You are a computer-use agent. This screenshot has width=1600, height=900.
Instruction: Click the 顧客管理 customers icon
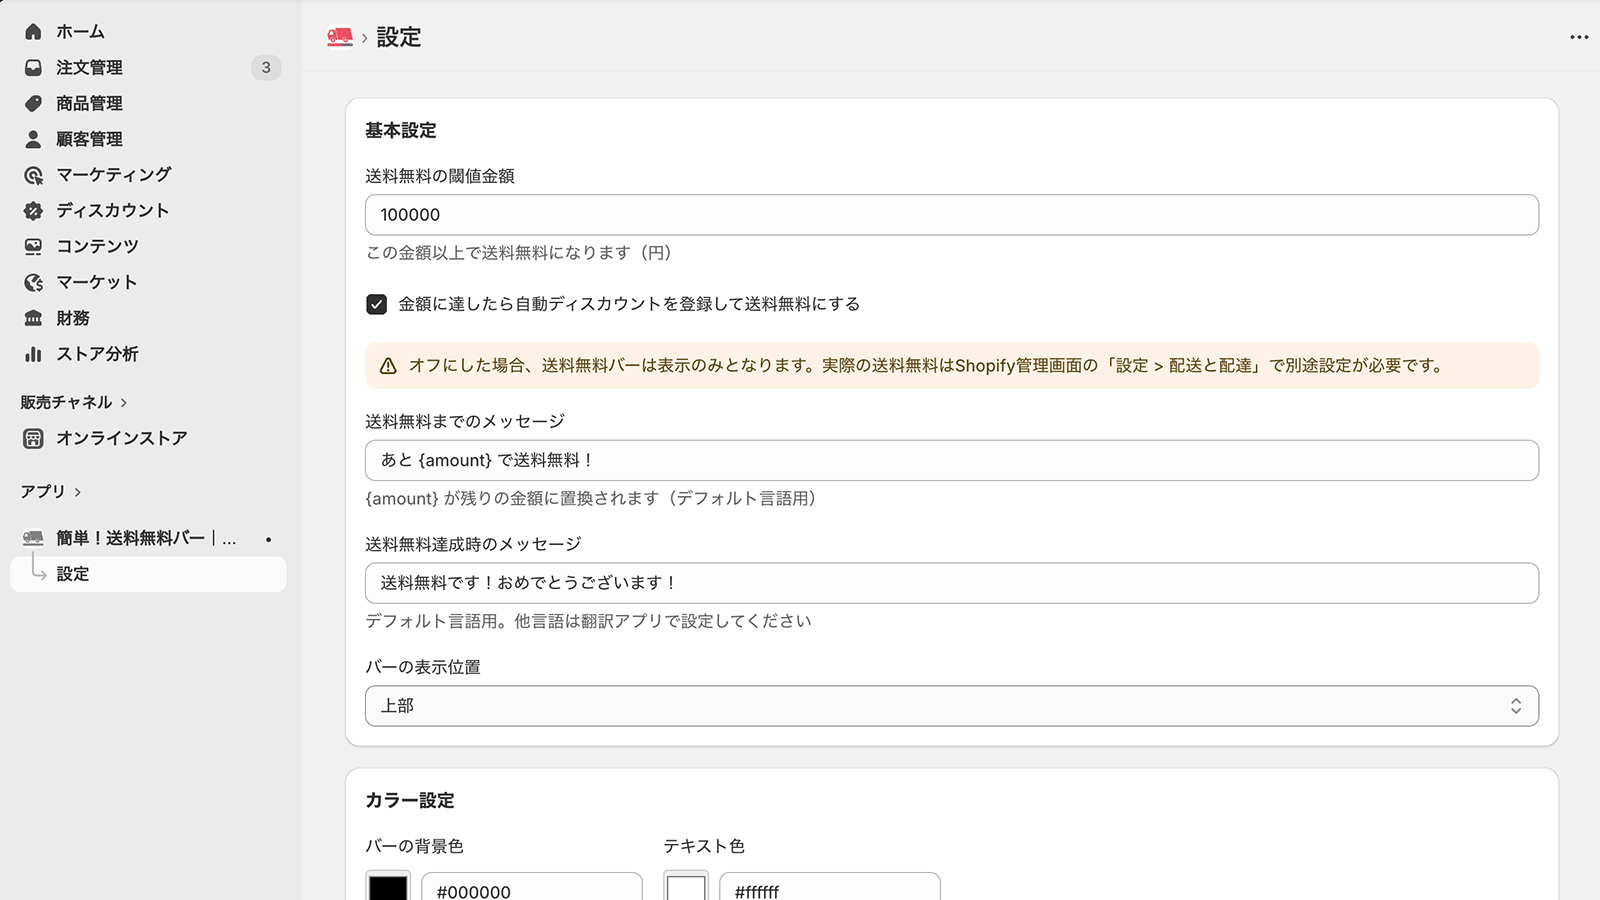click(31, 139)
